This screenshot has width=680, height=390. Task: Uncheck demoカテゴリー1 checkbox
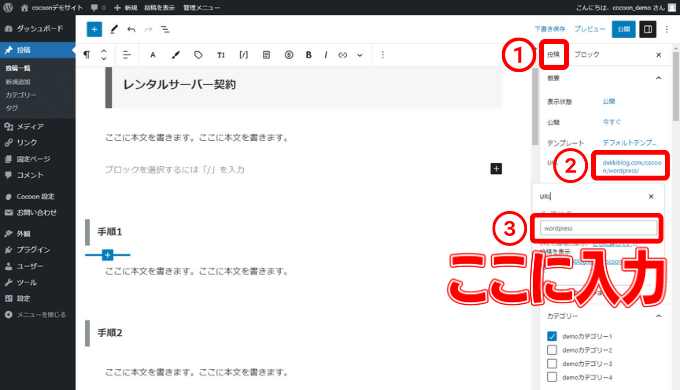[552, 336]
